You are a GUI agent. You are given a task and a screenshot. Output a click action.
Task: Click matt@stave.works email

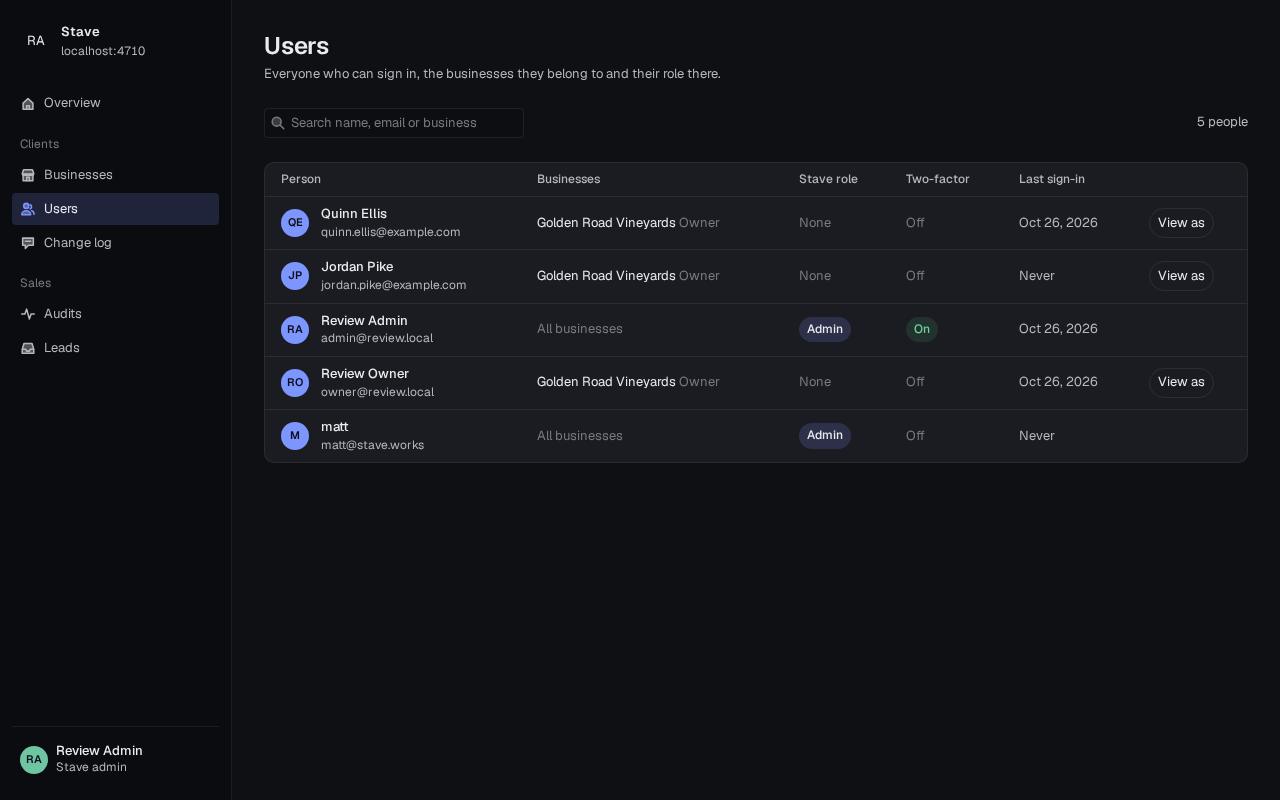click(x=372, y=445)
